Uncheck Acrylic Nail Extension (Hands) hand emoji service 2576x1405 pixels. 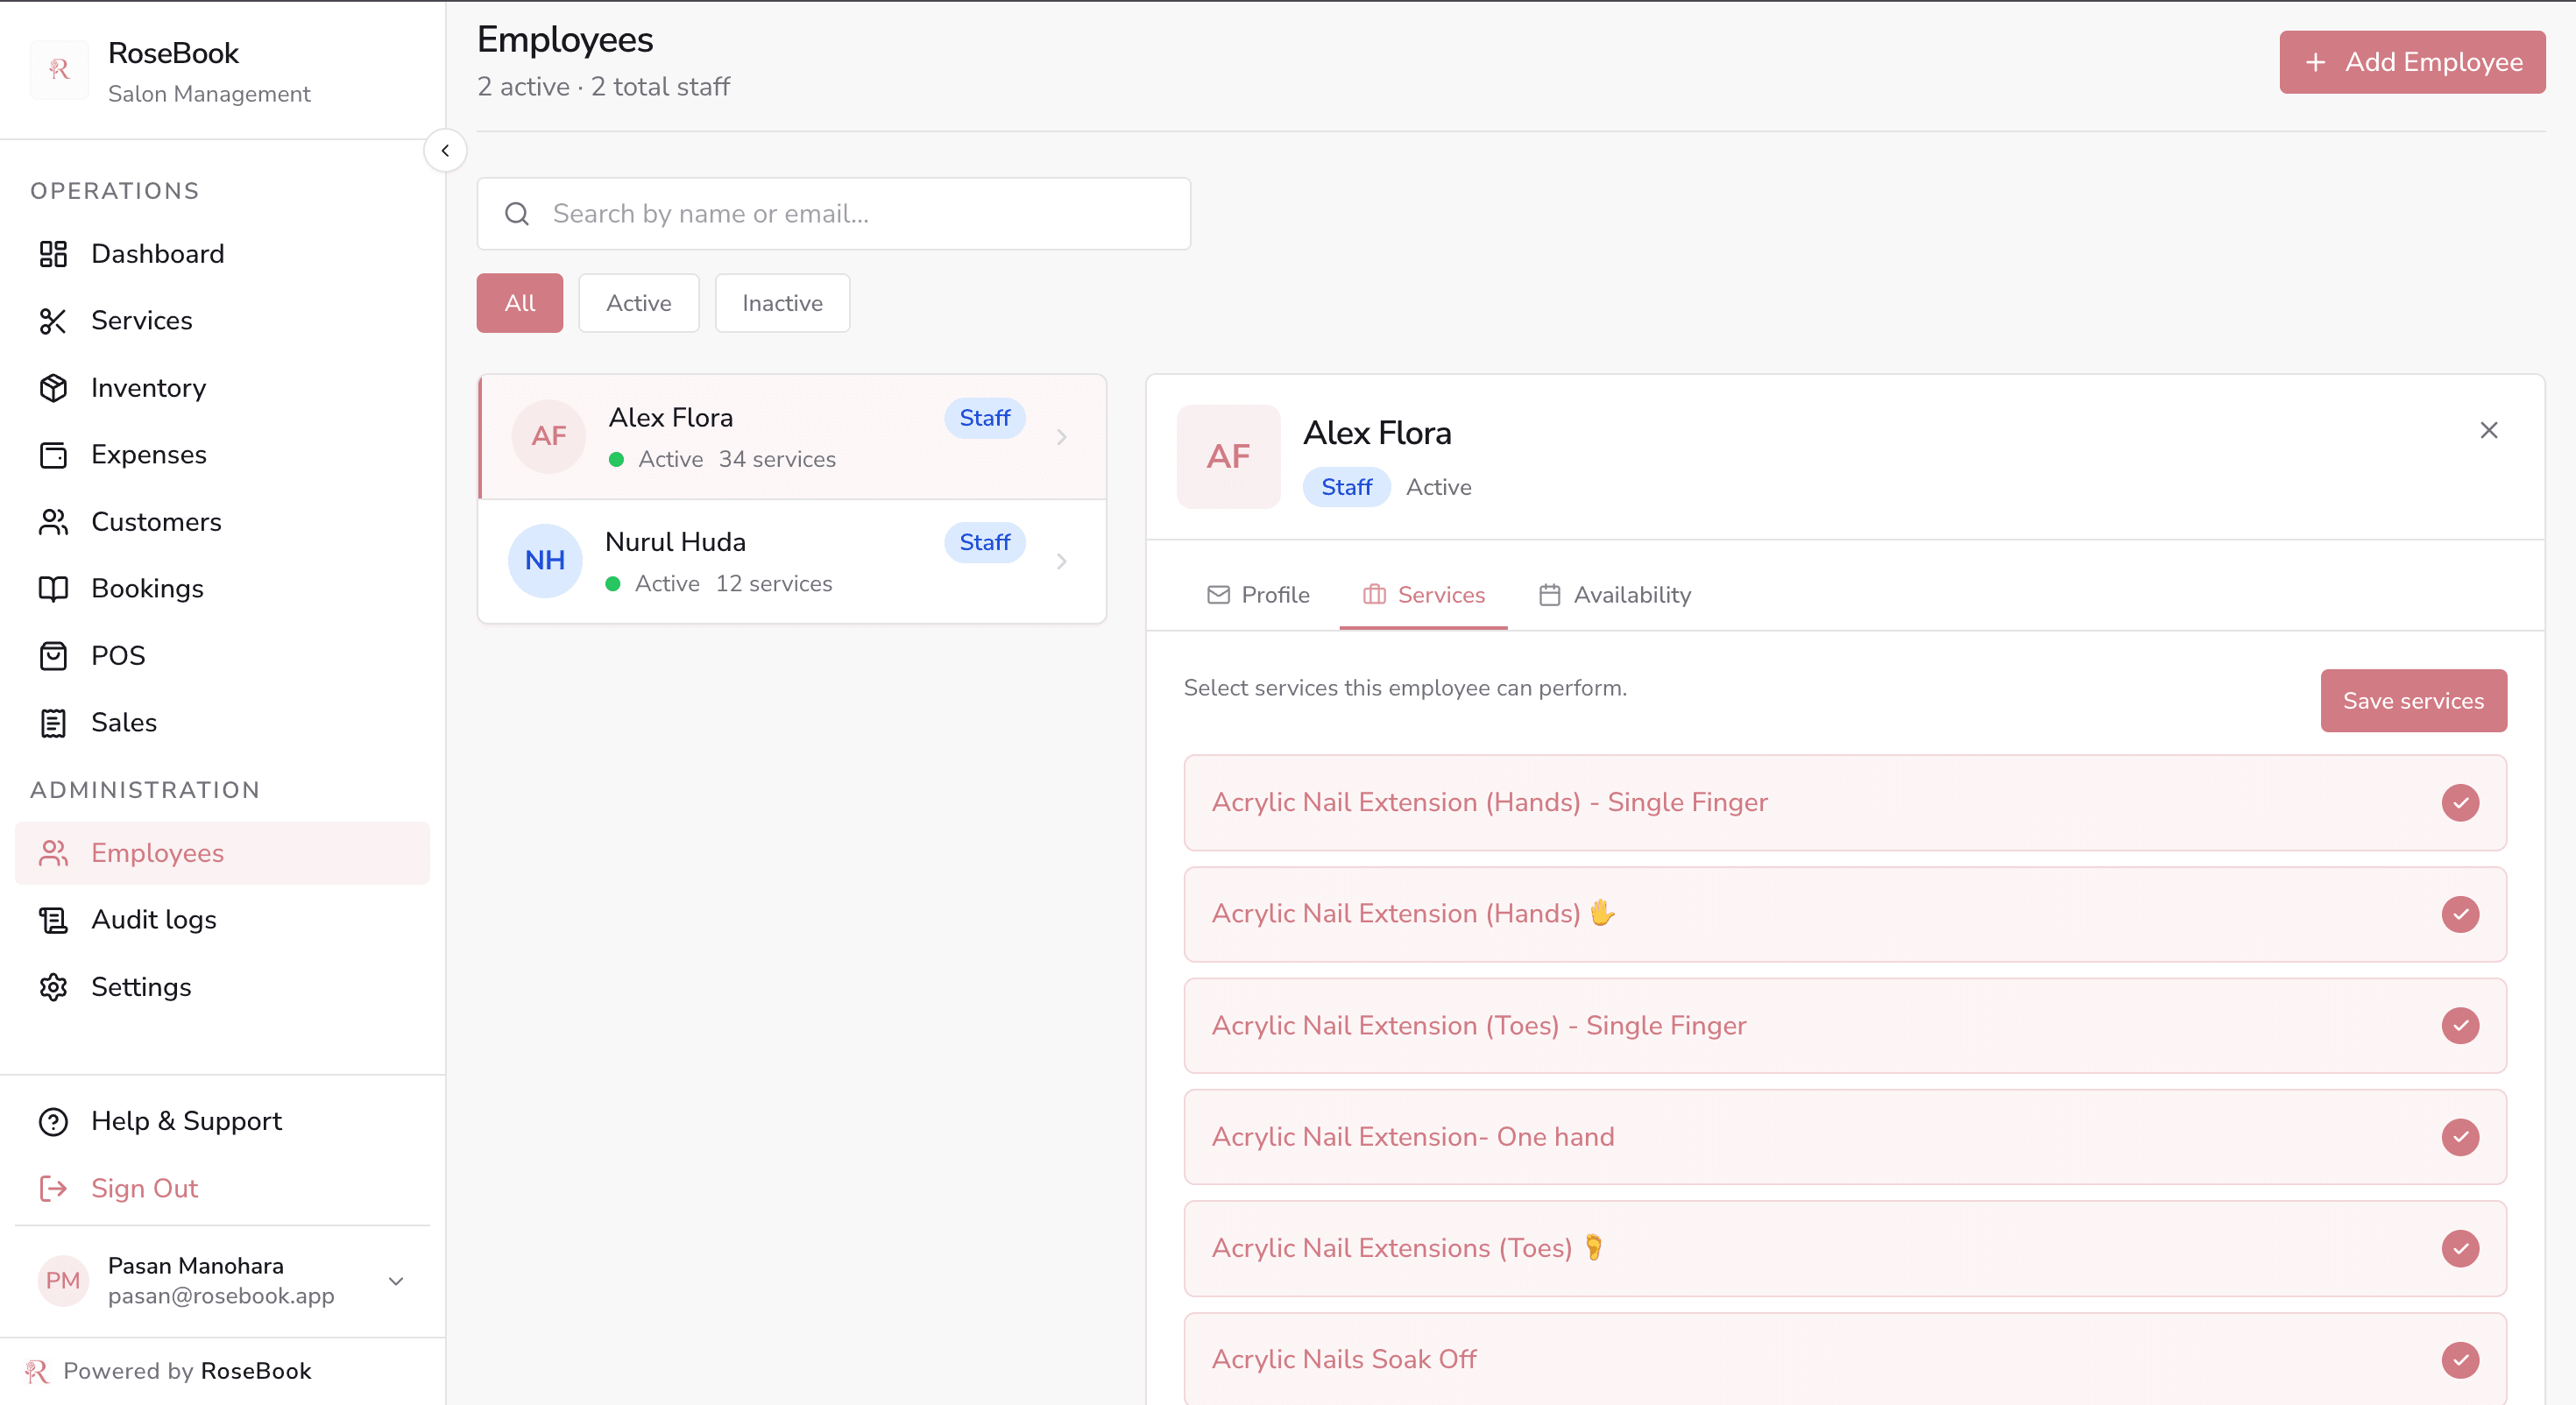click(2460, 914)
